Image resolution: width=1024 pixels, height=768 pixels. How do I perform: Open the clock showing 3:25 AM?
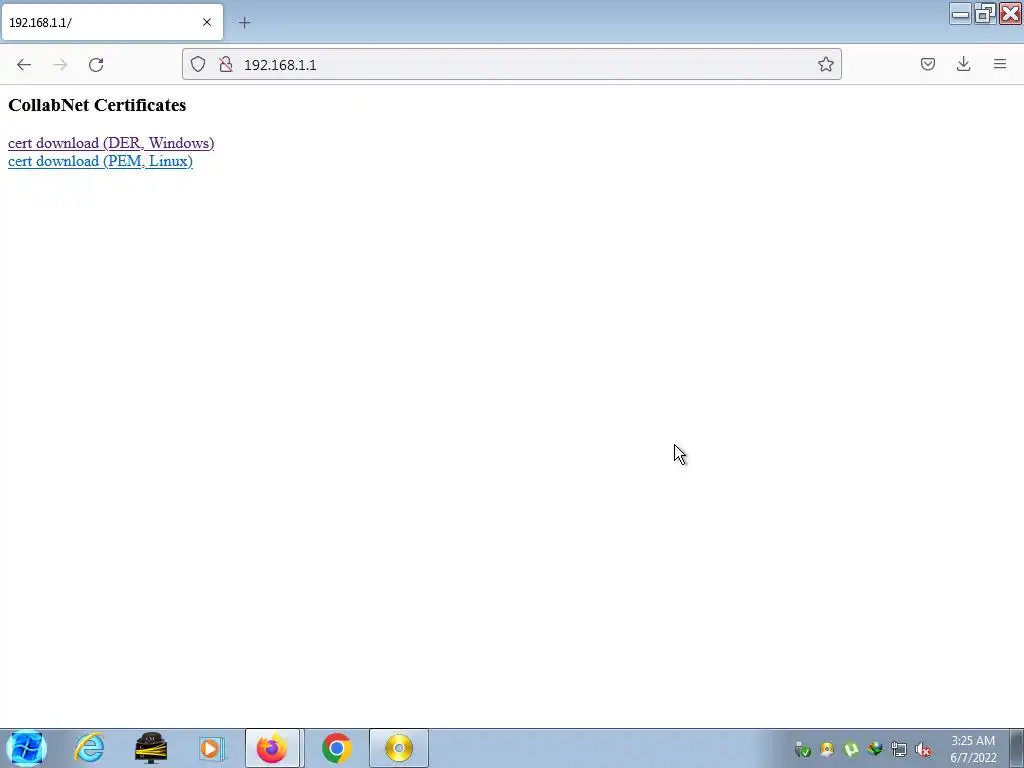[x=973, y=749]
